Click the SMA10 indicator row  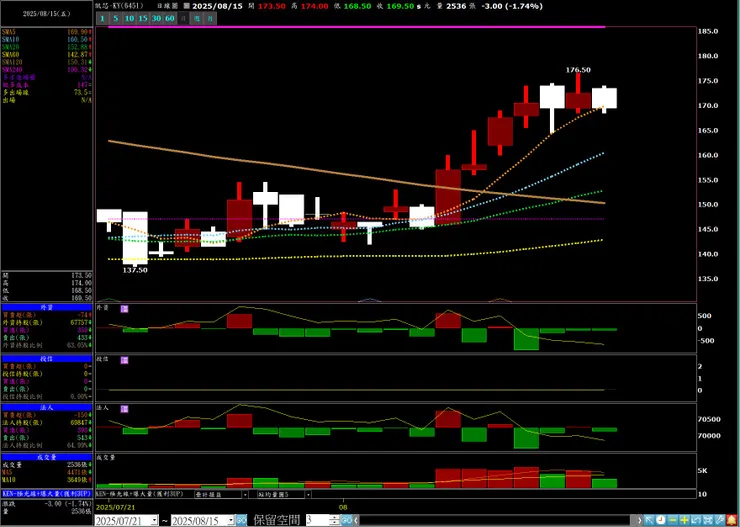click(x=47, y=39)
